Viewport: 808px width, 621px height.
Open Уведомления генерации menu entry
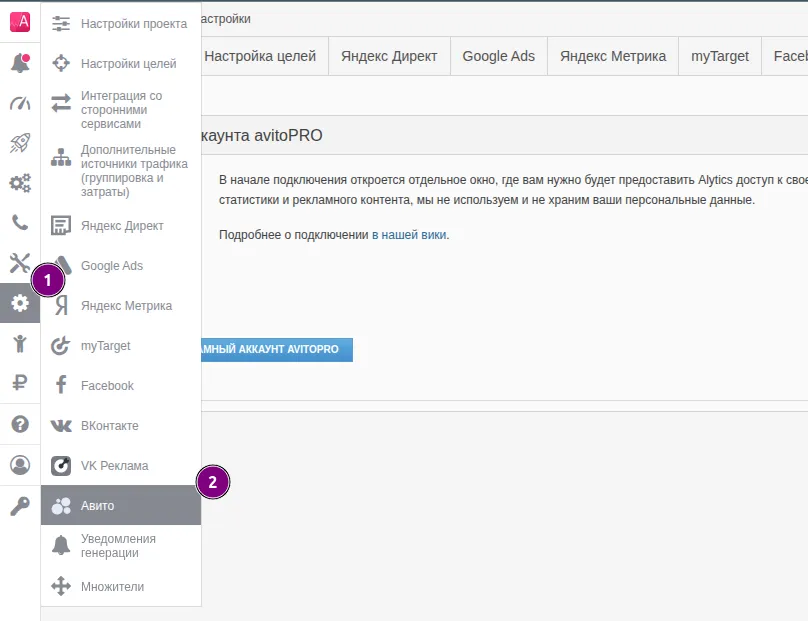point(121,545)
